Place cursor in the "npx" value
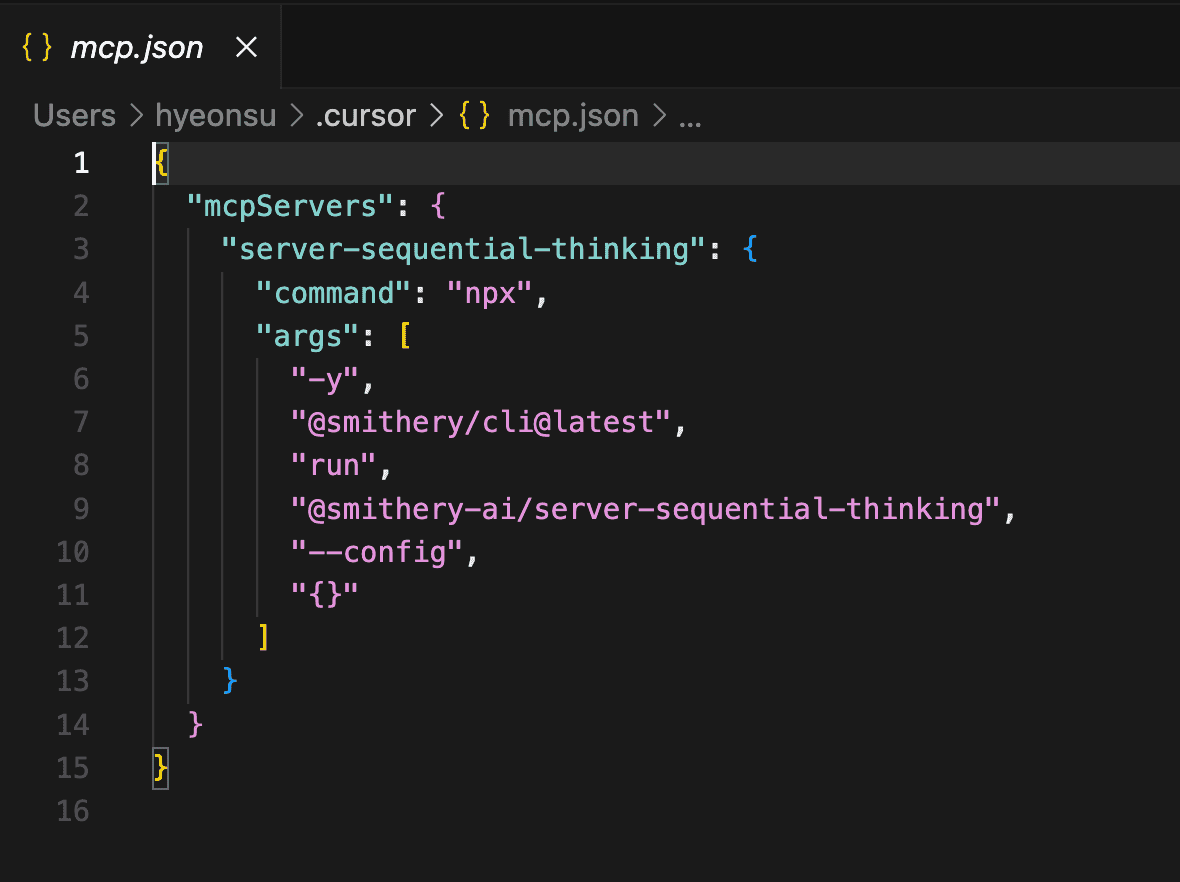This screenshot has width=1180, height=882. coord(490,293)
